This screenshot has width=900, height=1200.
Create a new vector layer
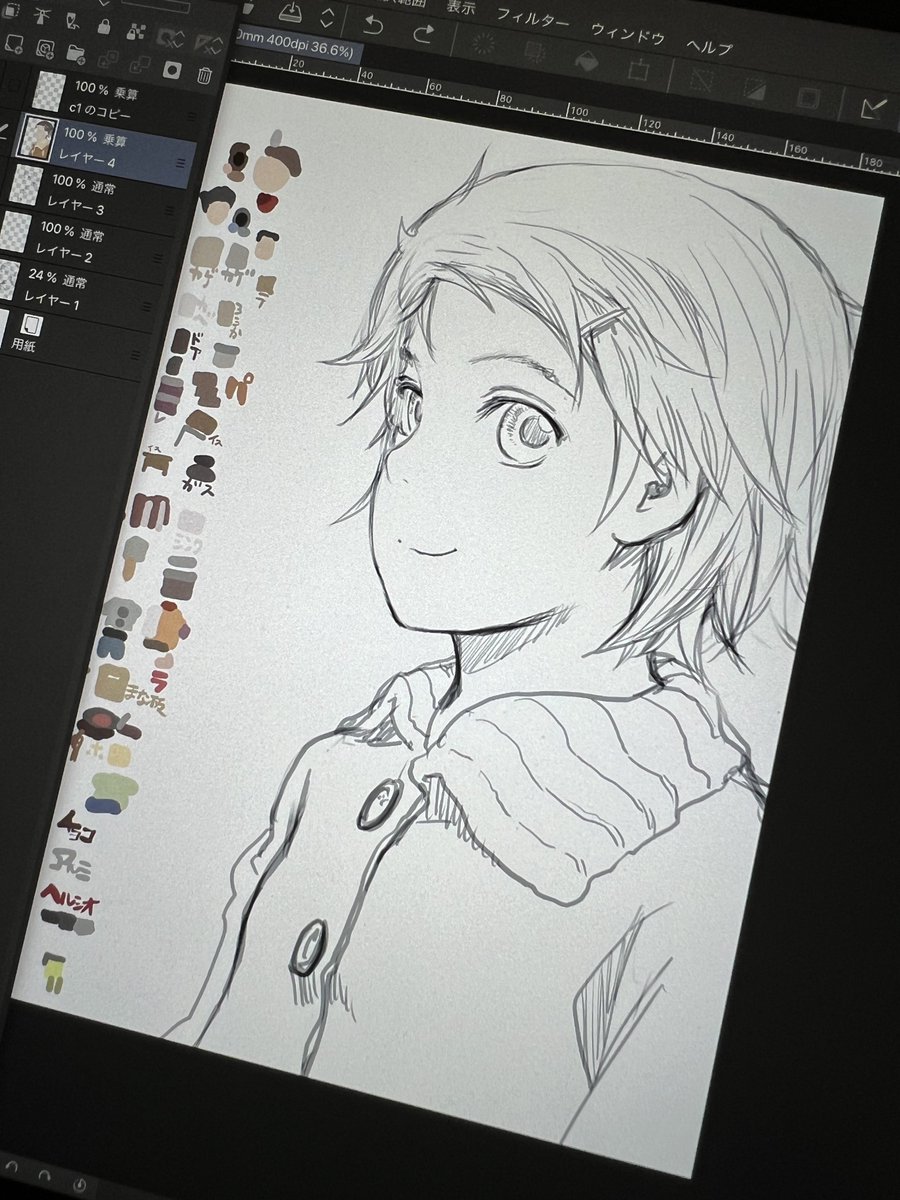[45, 47]
